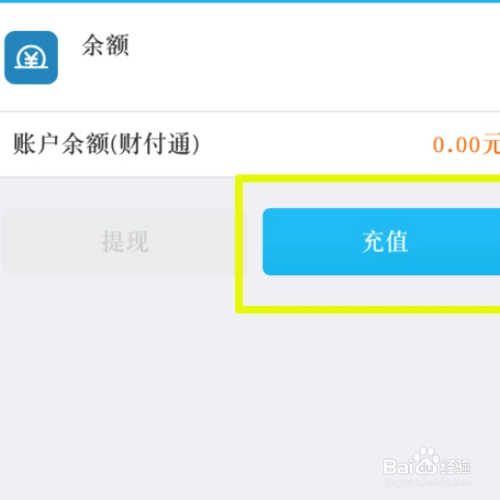Open the 账户余额(财付通) row
This screenshot has width=500, height=500.
coord(250,144)
